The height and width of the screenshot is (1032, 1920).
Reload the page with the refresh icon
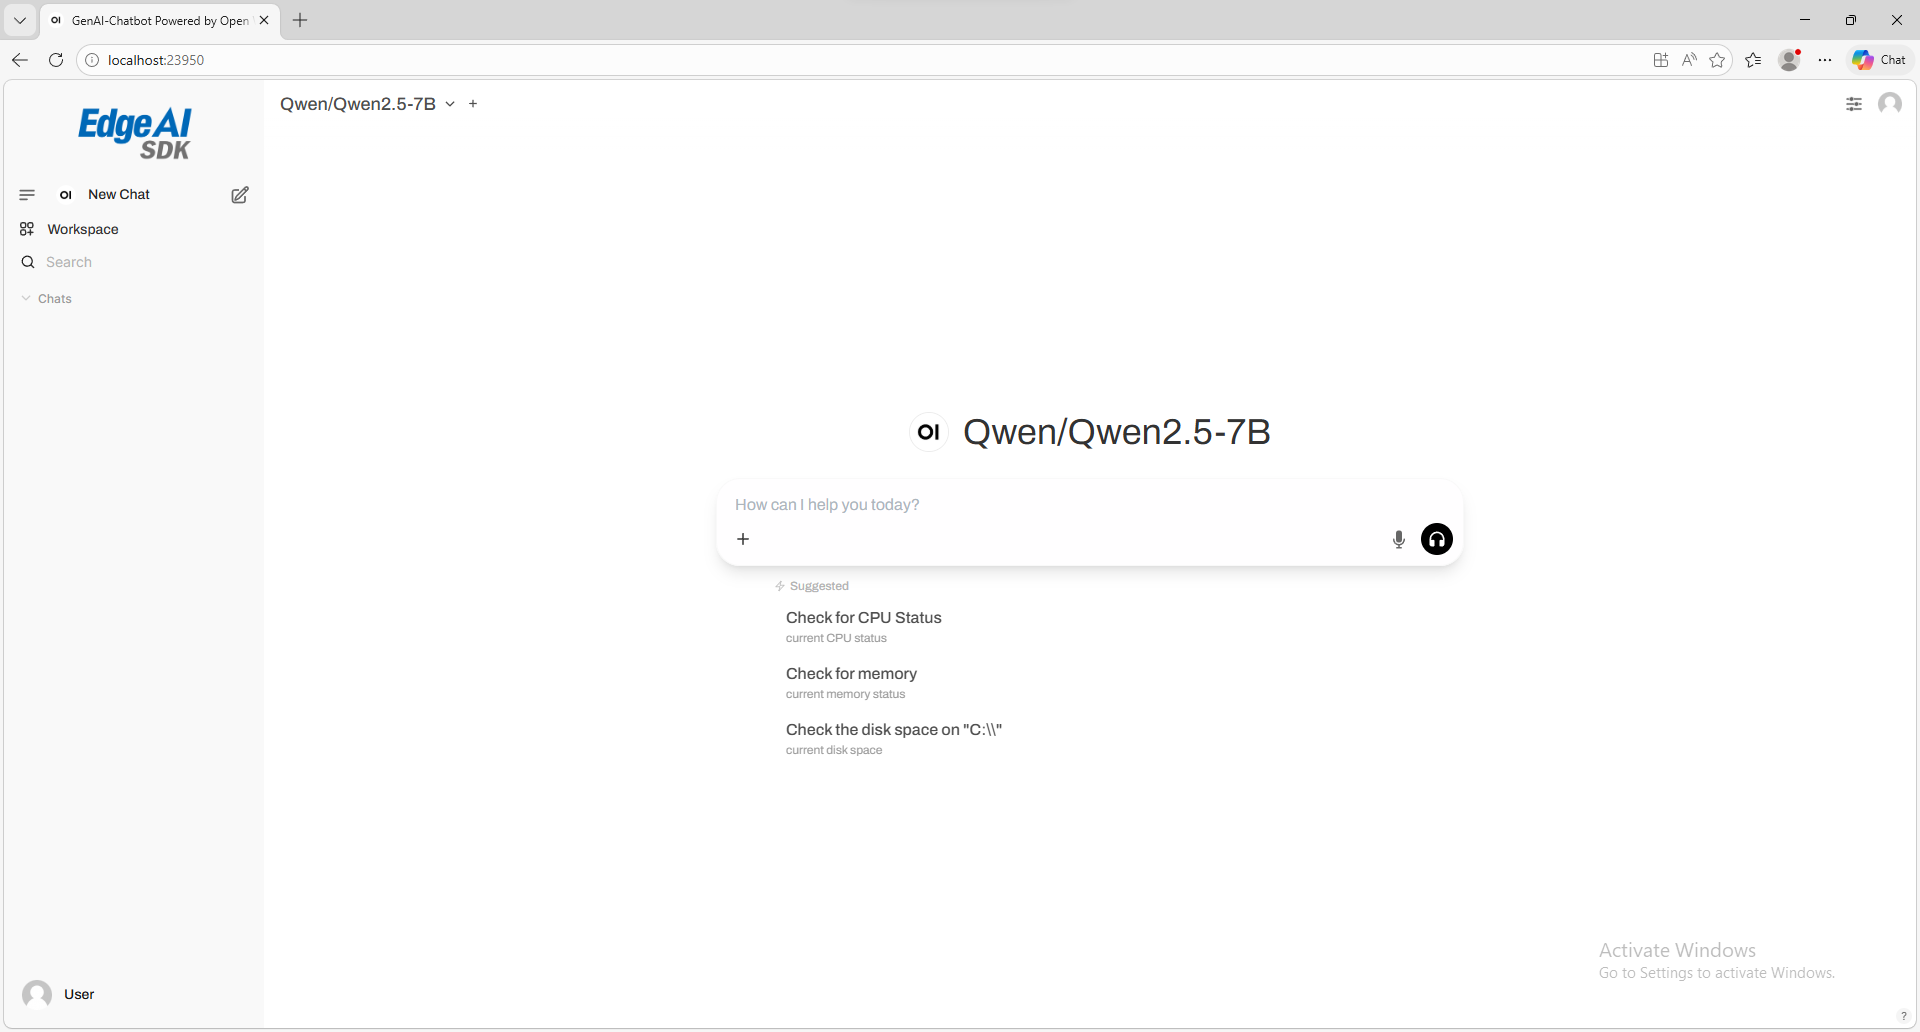click(56, 60)
